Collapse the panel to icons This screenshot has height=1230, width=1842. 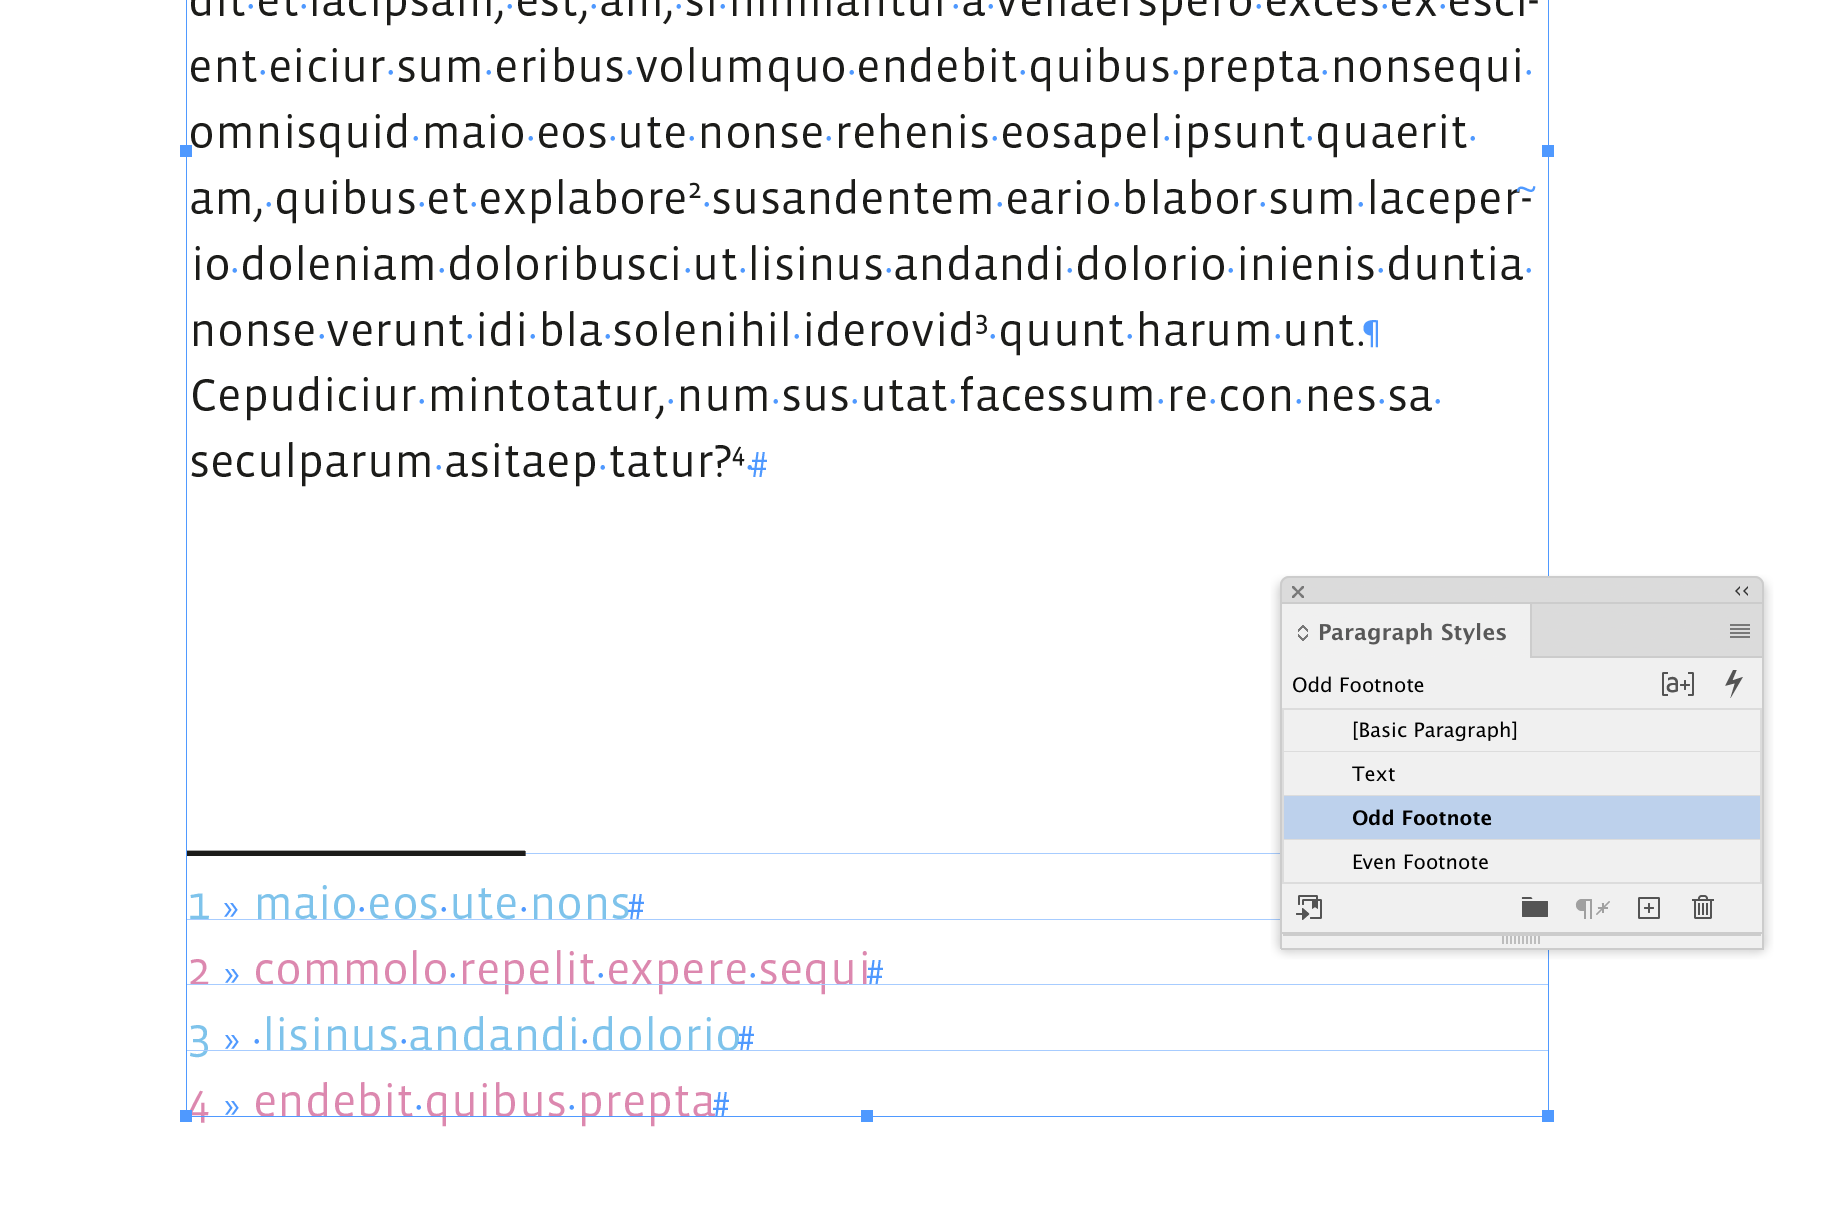click(1741, 591)
